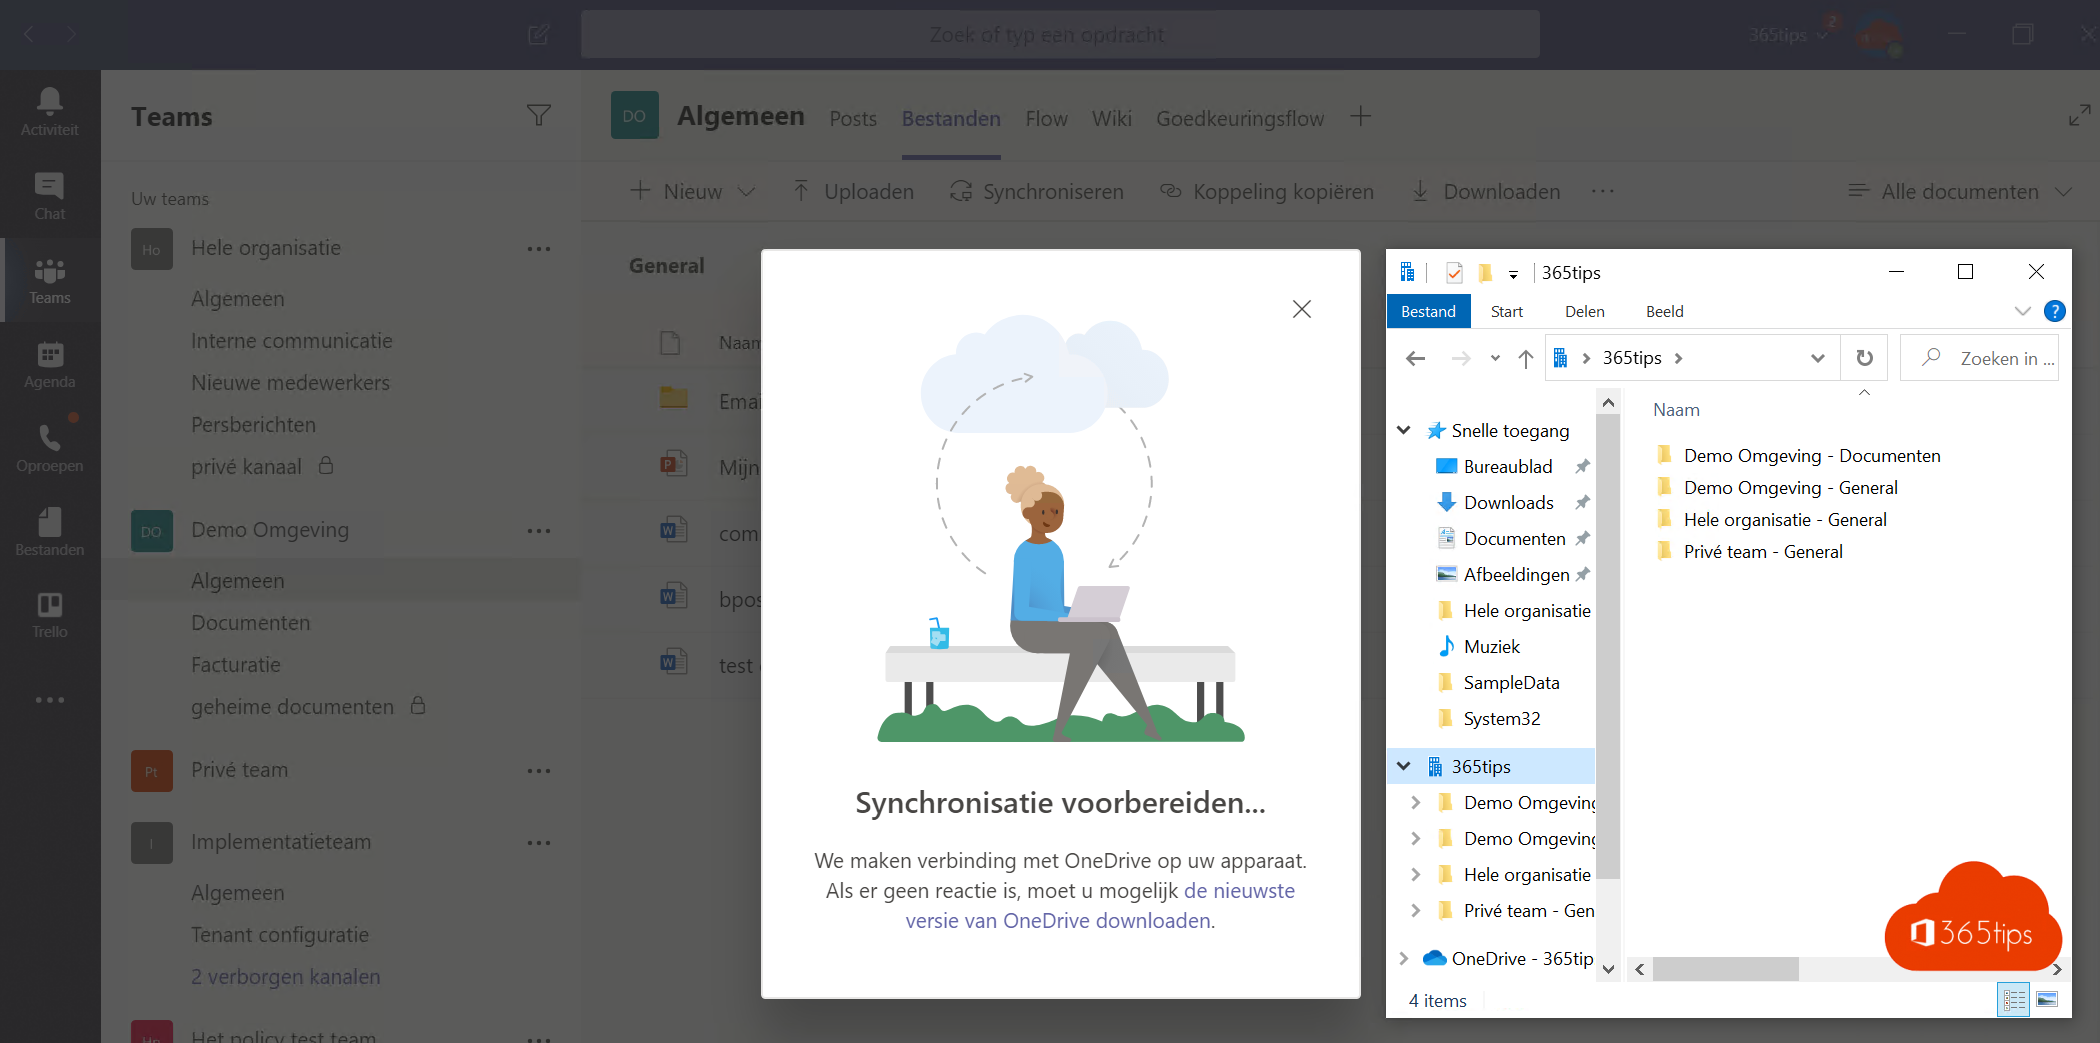This screenshot has width=2100, height=1043.
Task: Open Explorer recent locations dropdown arrow
Action: tap(1495, 358)
